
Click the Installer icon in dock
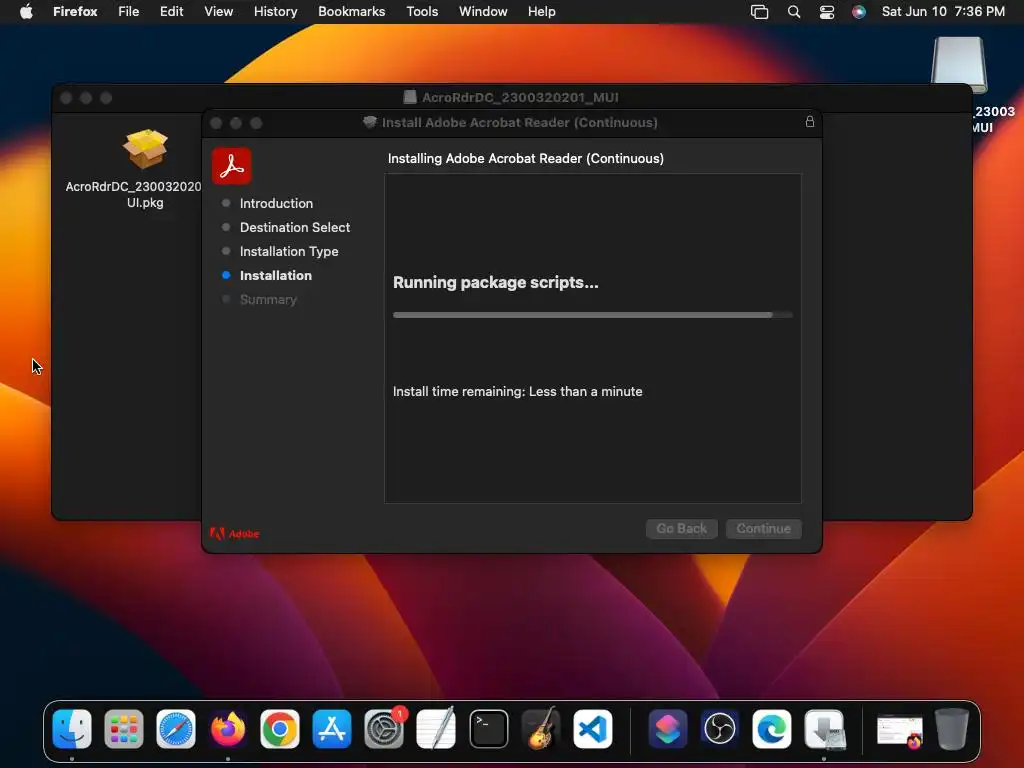[824, 729]
